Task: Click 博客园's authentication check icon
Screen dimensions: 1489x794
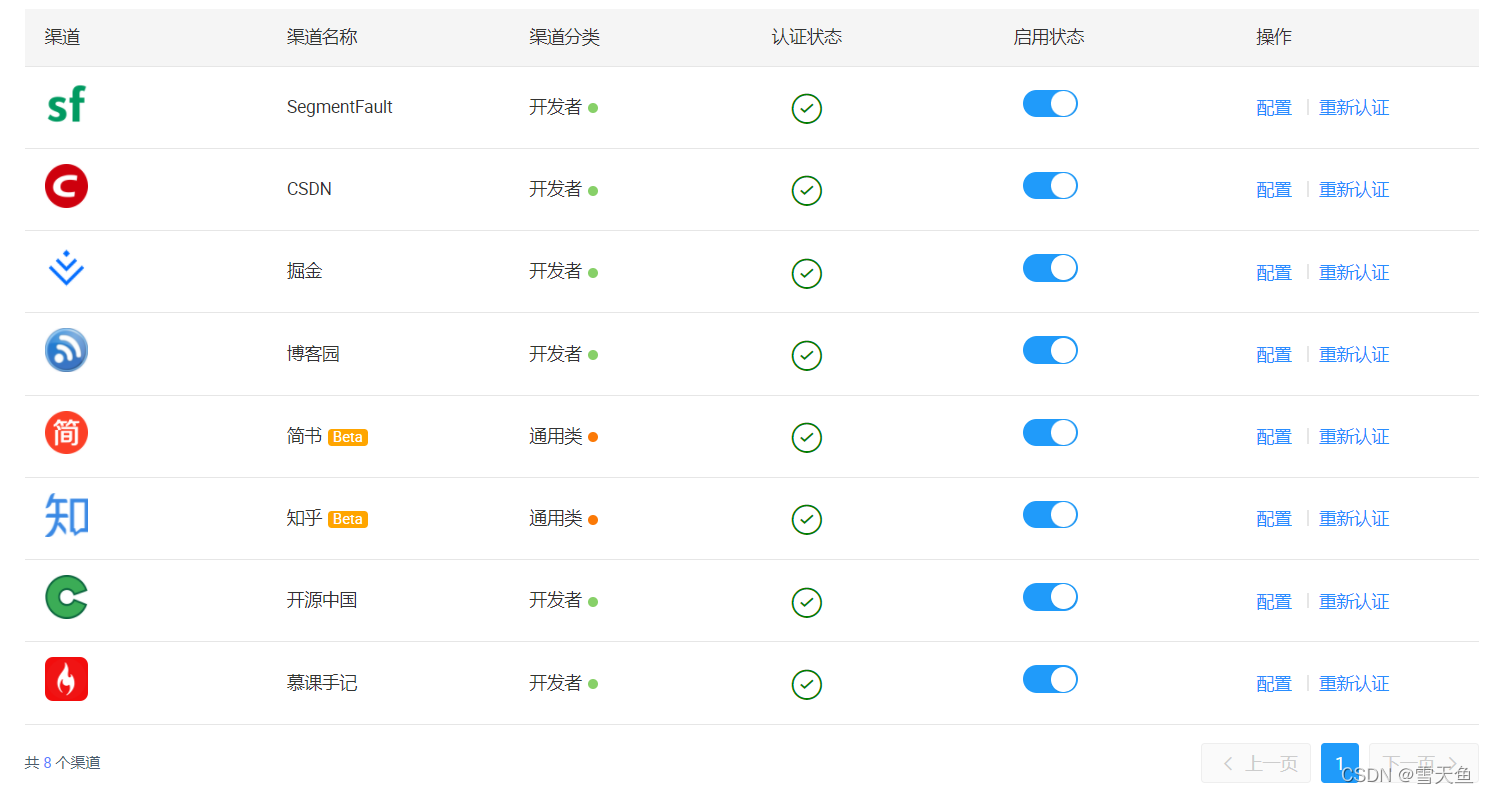Action: (807, 355)
